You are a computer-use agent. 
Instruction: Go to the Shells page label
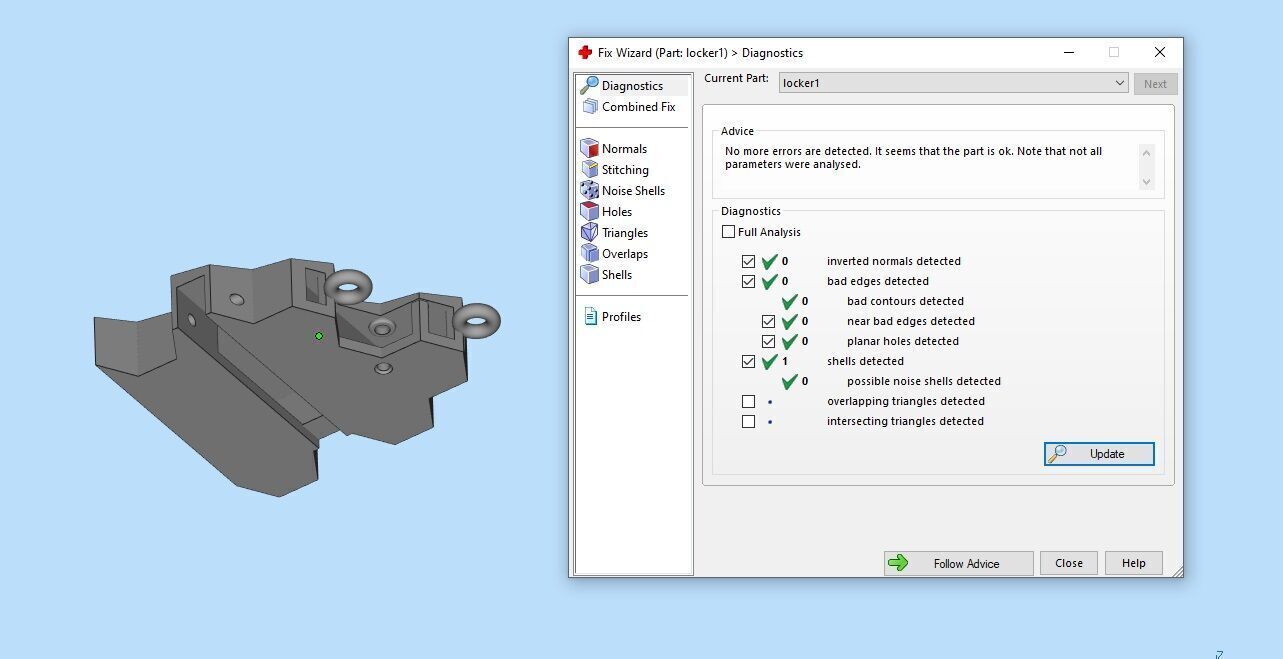(617, 275)
